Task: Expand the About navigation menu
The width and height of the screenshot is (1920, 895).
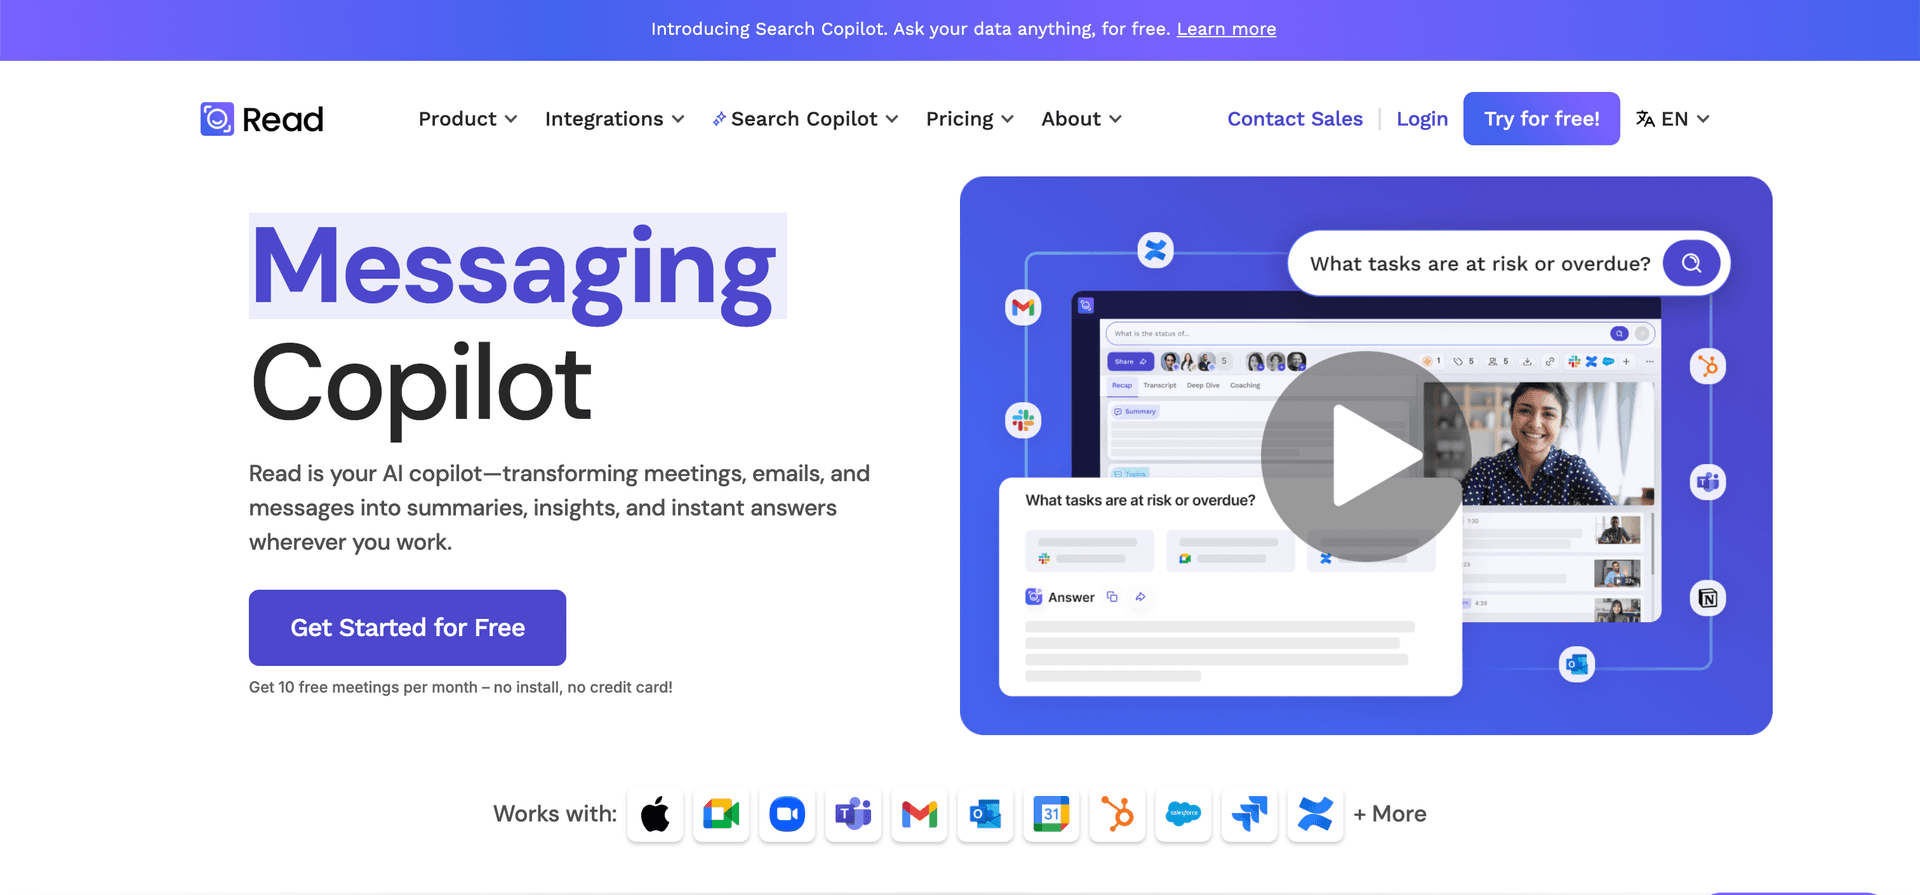Action: [1081, 119]
